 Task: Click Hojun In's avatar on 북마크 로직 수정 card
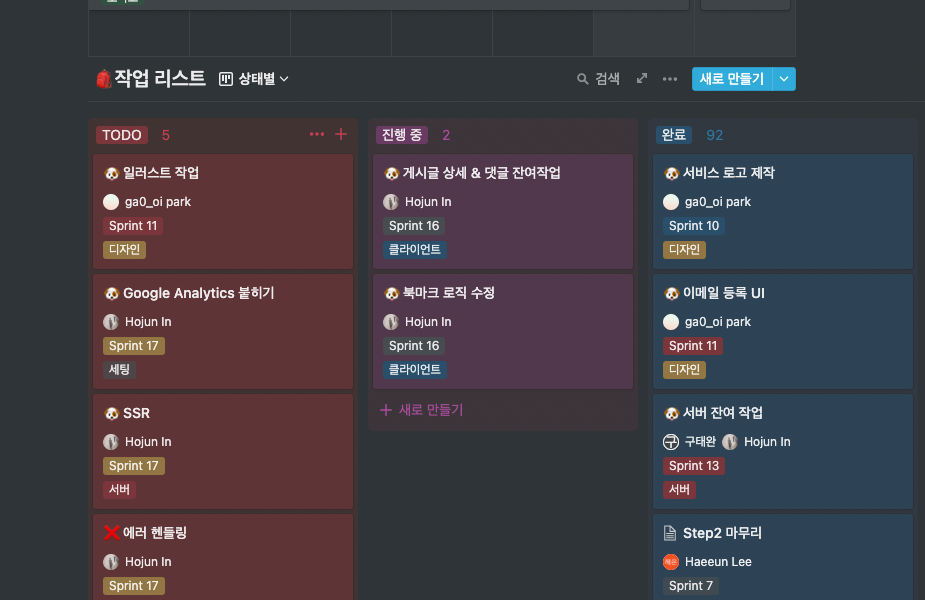[x=389, y=321]
